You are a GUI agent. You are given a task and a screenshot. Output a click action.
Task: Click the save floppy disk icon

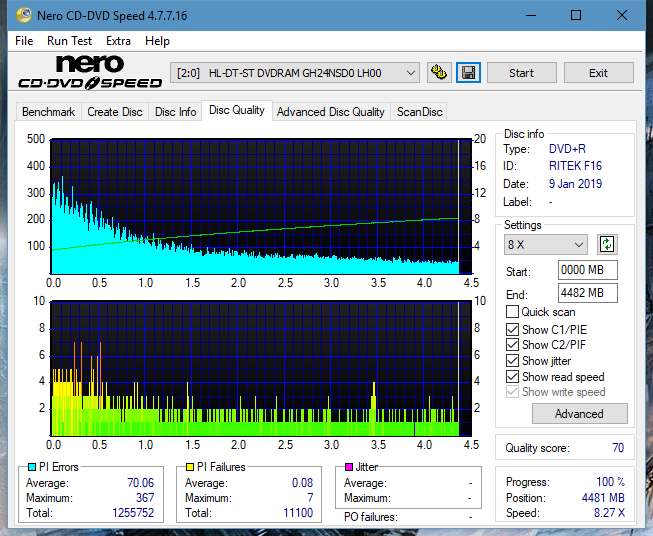coord(469,73)
